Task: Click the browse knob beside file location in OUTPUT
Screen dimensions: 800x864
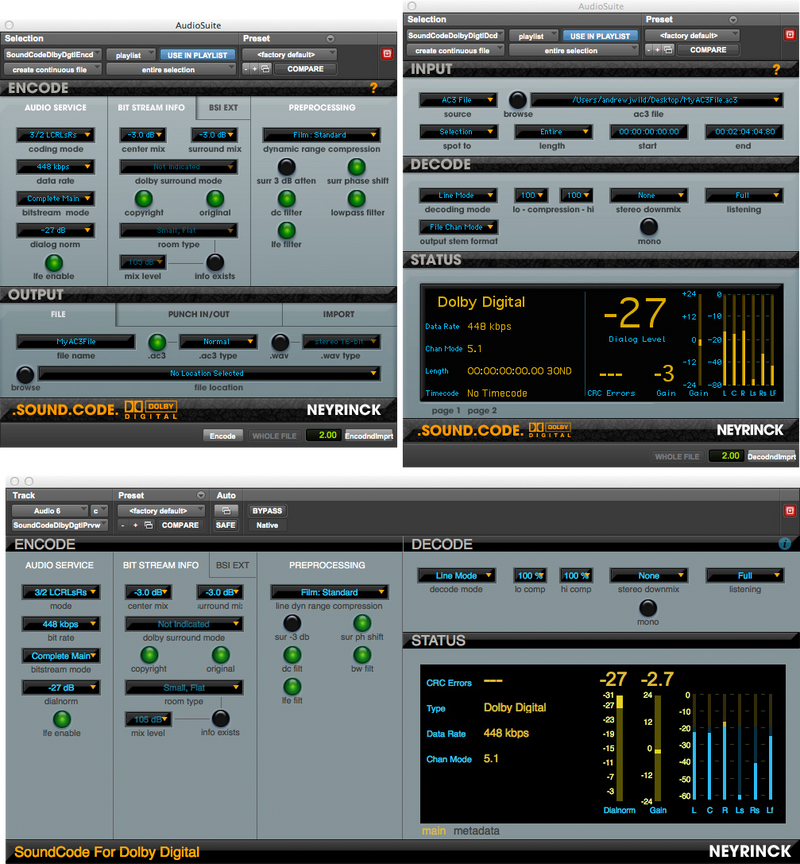Action: pos(25,374)
